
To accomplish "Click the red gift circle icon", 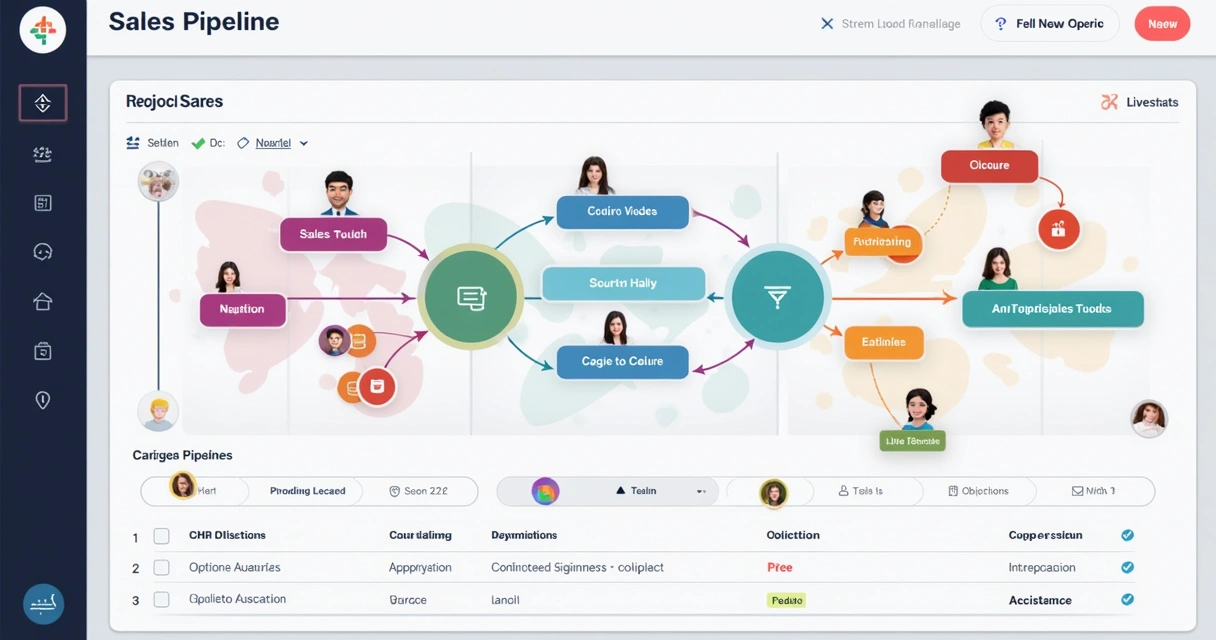I will coord(1058,229).
